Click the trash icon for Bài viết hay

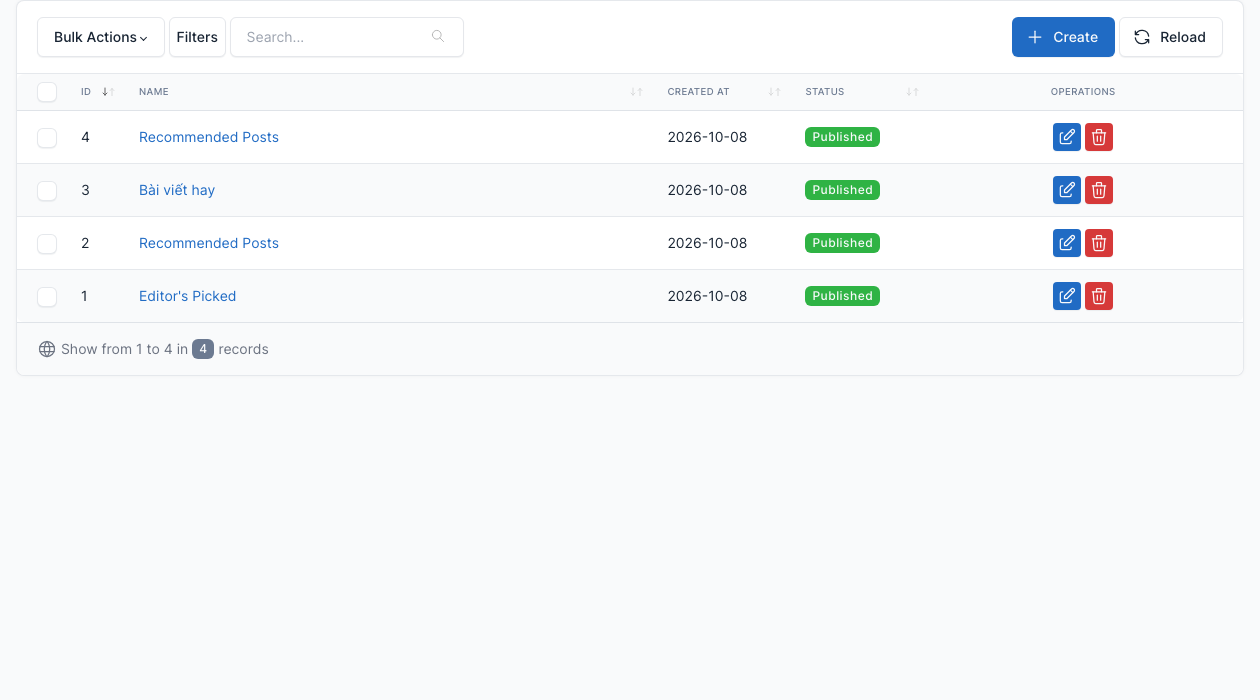click(x=1099, y=190)
